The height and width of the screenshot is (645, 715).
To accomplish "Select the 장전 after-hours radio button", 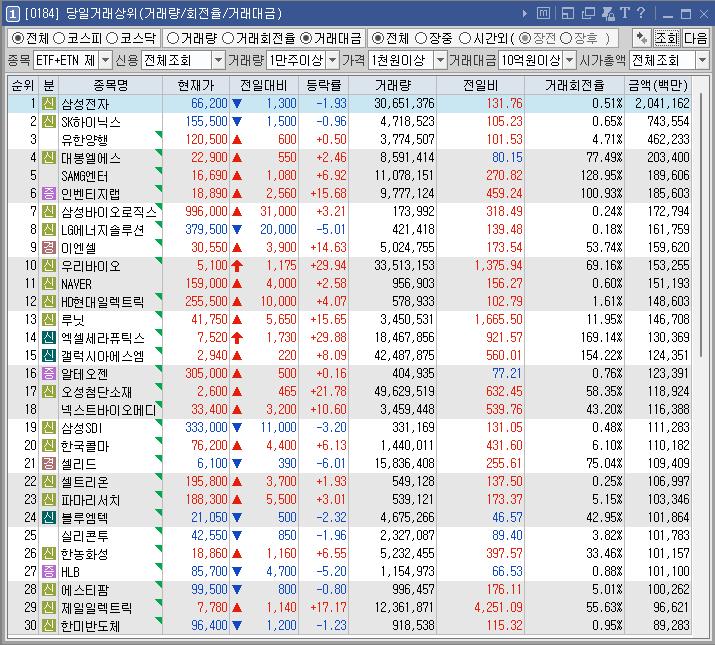I will [x=525, y=38].
